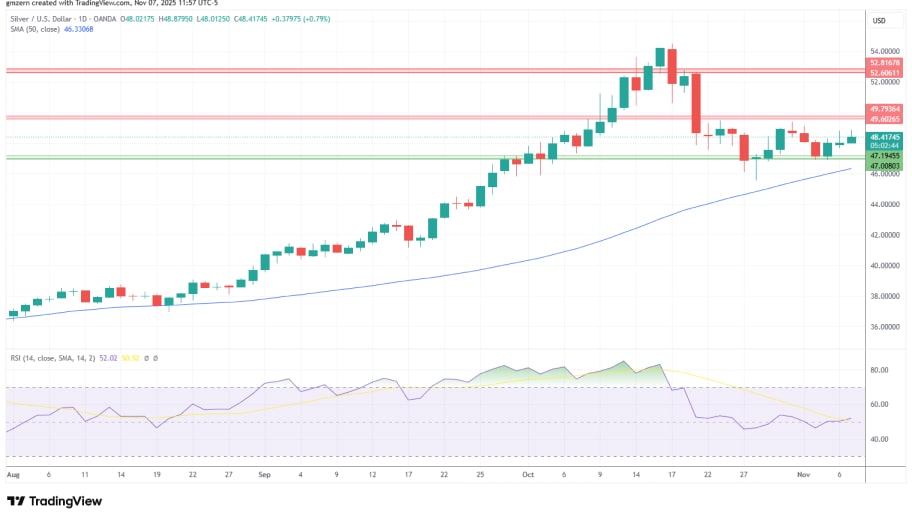Click the 52.60611 red price label

pyautogui.click(x=885, y=72)
